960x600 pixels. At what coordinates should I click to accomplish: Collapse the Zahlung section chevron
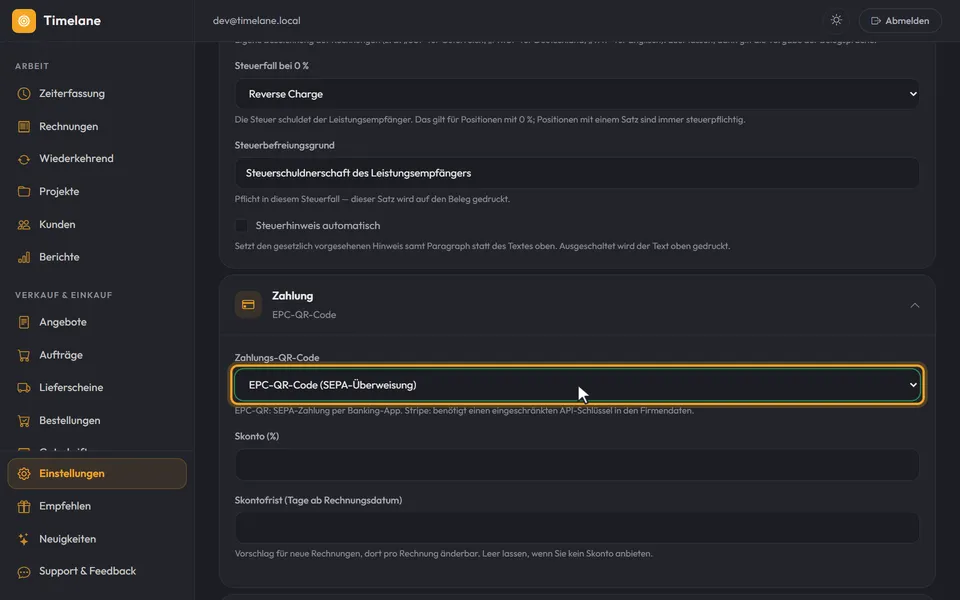click(x=915, y=305)
